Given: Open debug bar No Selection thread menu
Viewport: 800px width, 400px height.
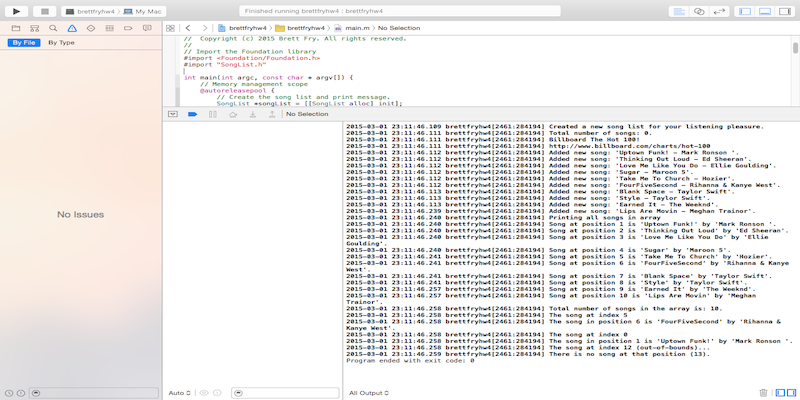Looking at the screenshot, I should tap(307, 114).
